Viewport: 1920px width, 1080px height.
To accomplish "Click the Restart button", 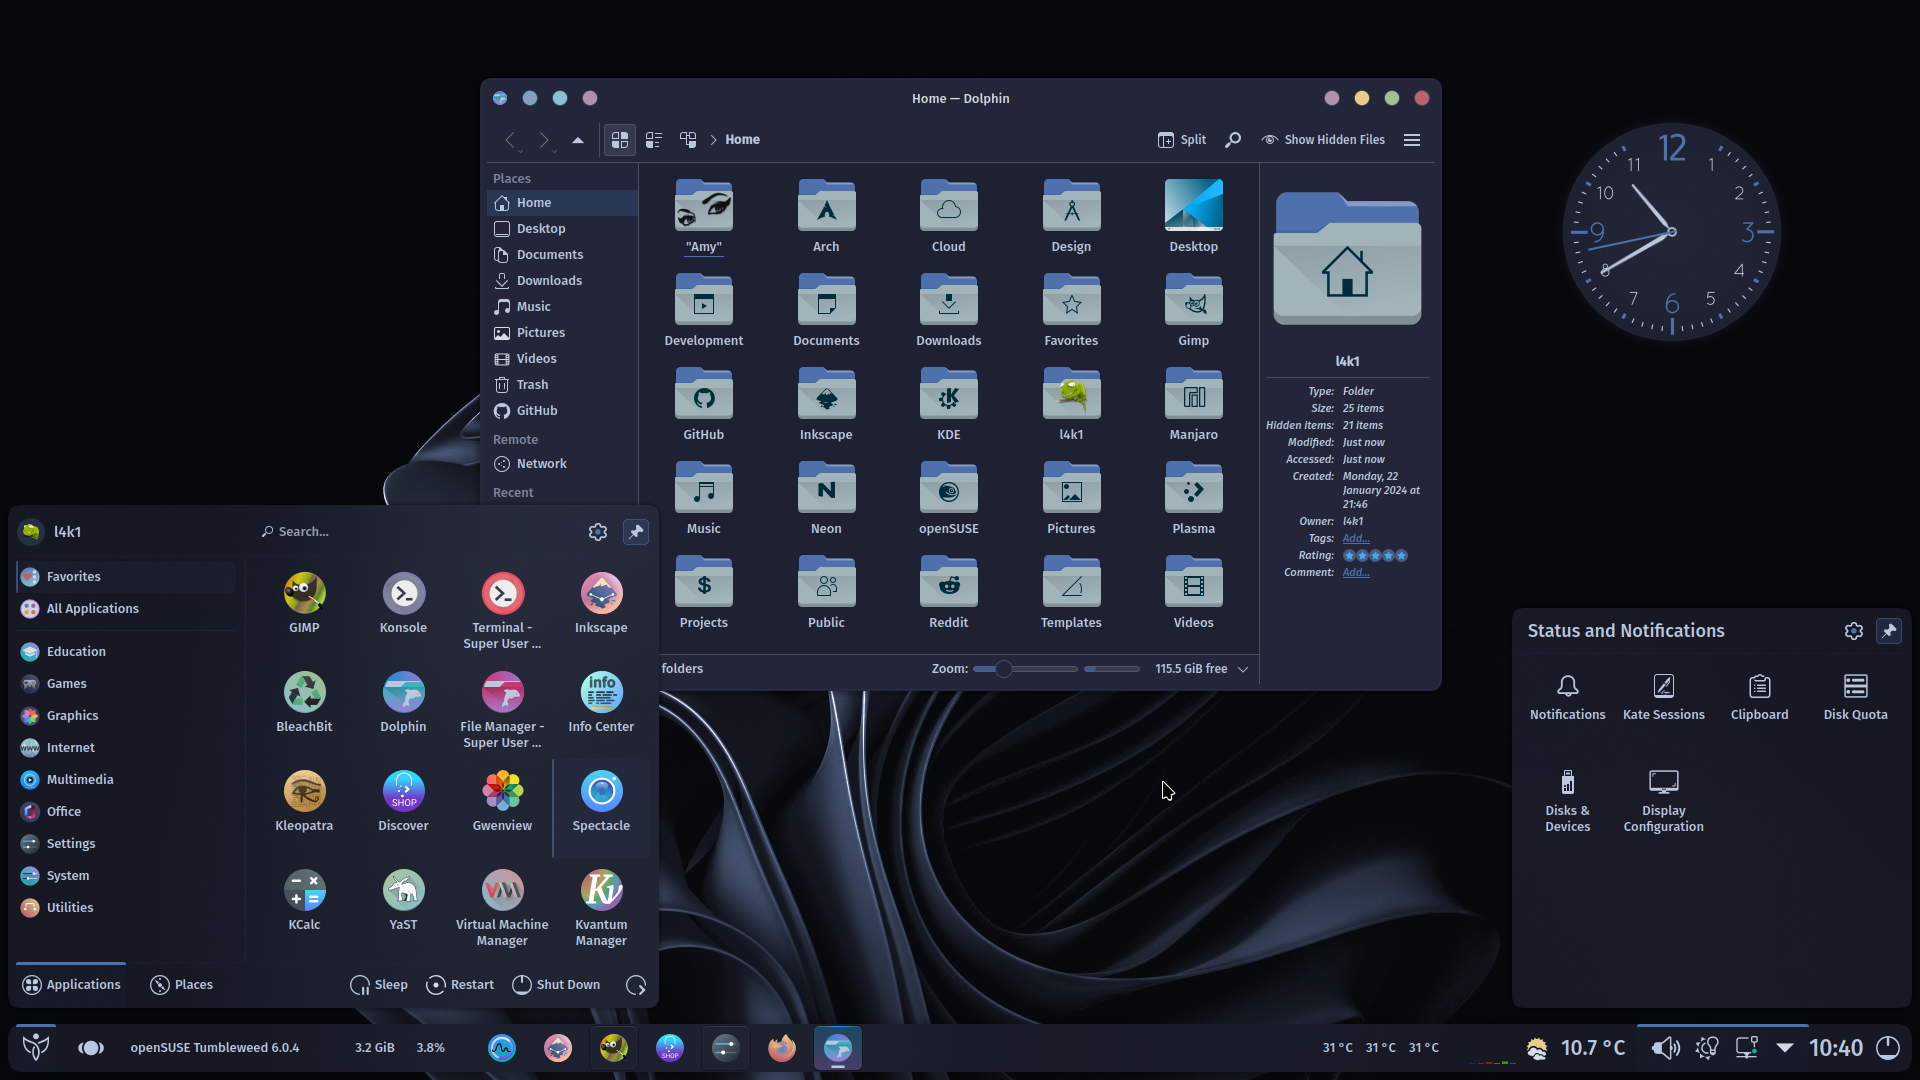I will point(460,985).
